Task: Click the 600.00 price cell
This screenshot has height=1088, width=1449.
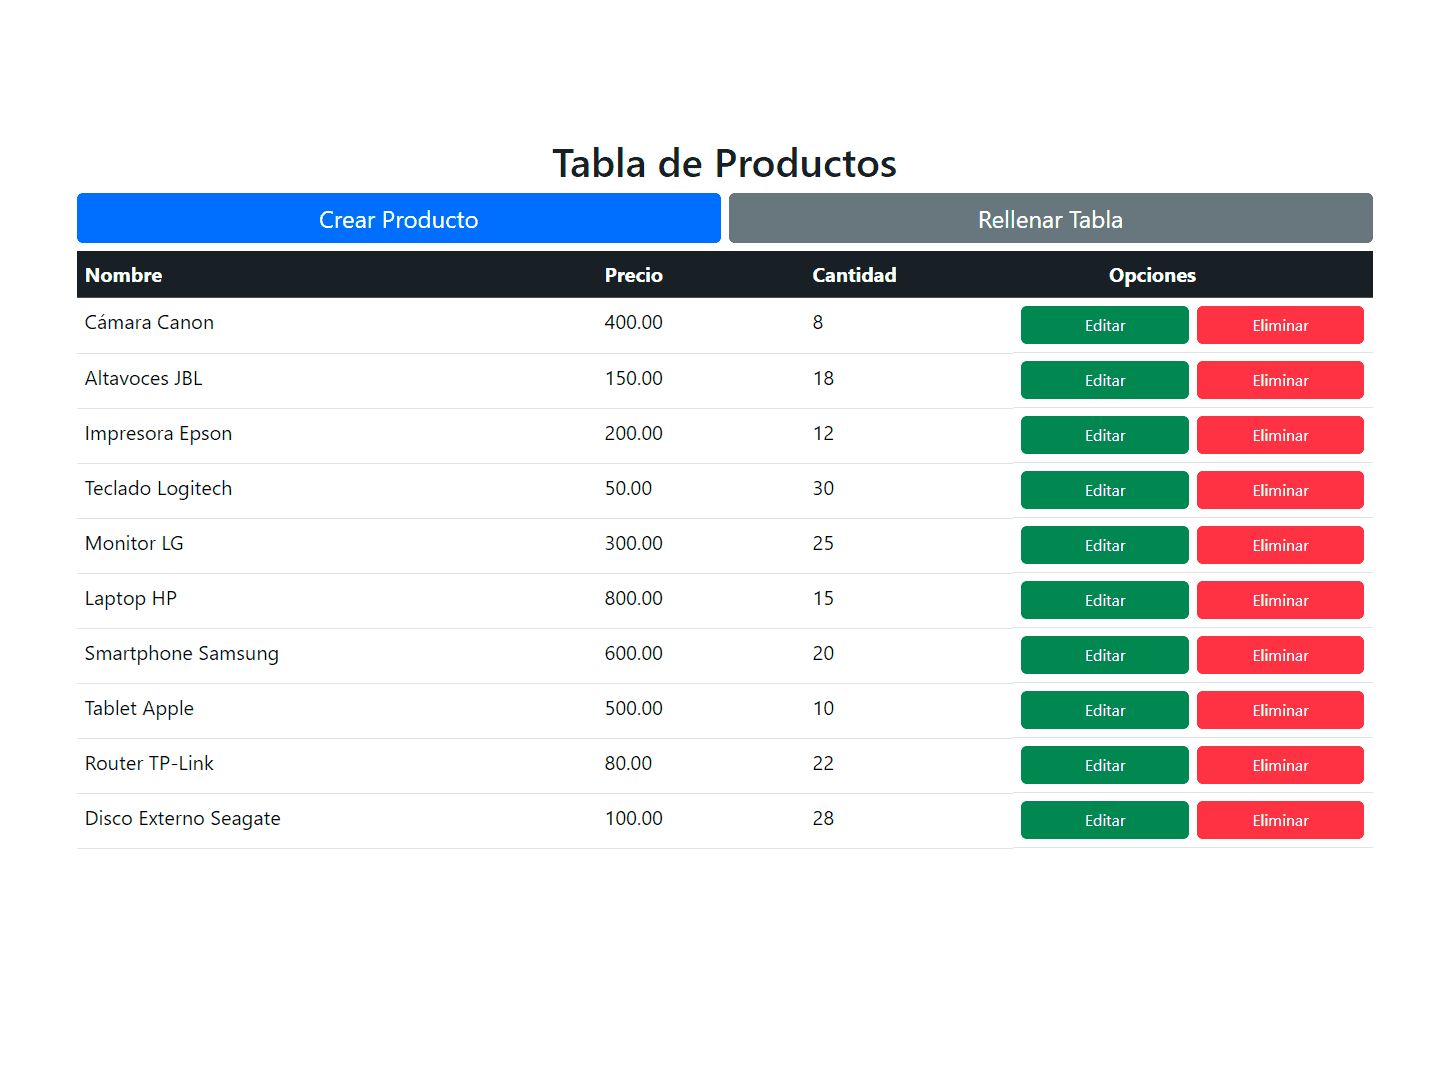Action: (x=700, y=655)
